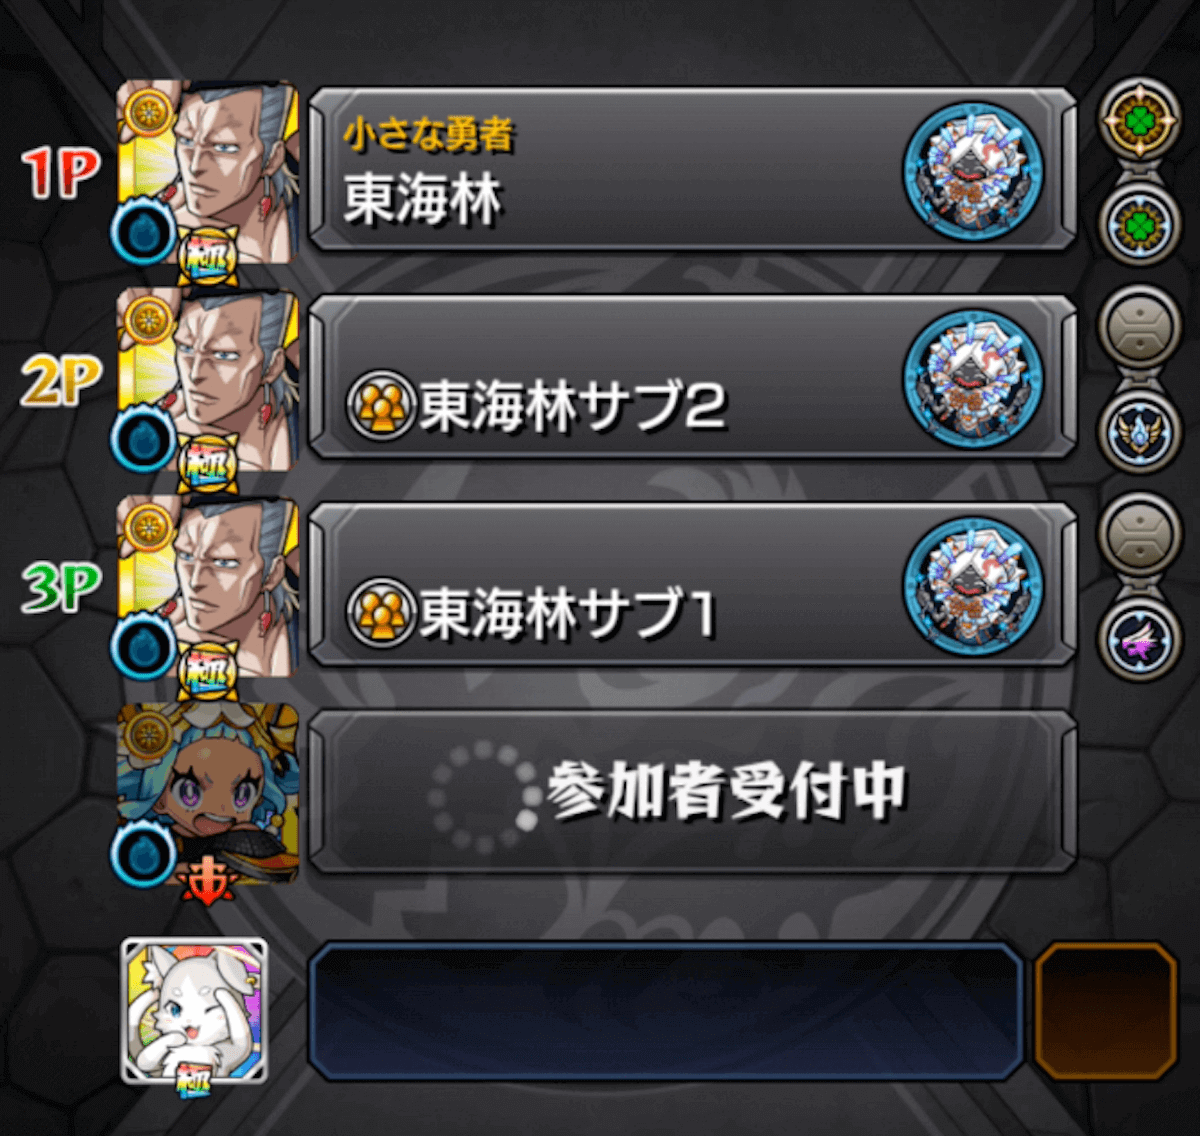Select the 3P character portrait
The height and width of the screenshot is (1136, 1200).
tap(208, 589)
